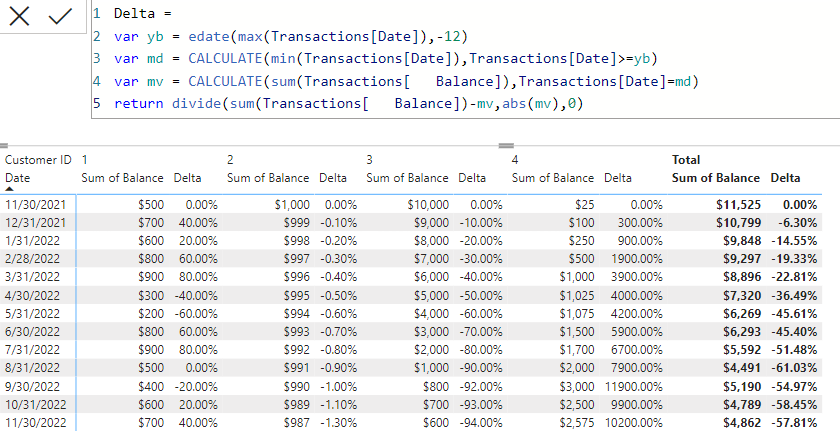Click the $1,025 balance cell for Customer 4
The height and width of the screenshot is (442, 840).
point(577,296)
